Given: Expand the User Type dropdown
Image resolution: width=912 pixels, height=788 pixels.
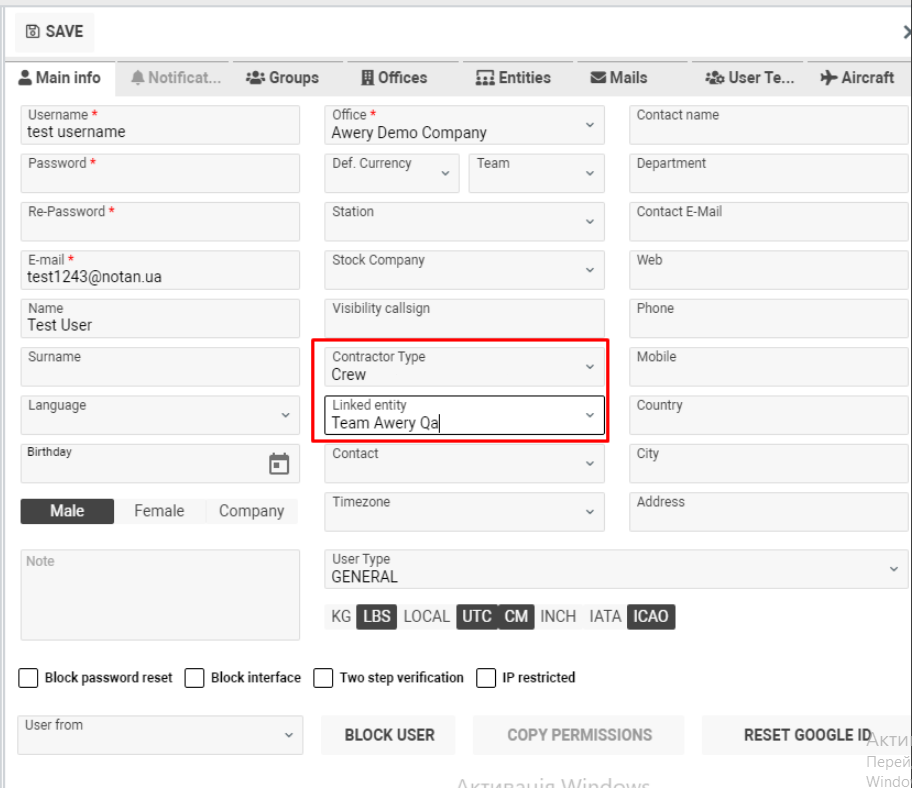Looking at the screenshot, I should (x=893, y=569).
